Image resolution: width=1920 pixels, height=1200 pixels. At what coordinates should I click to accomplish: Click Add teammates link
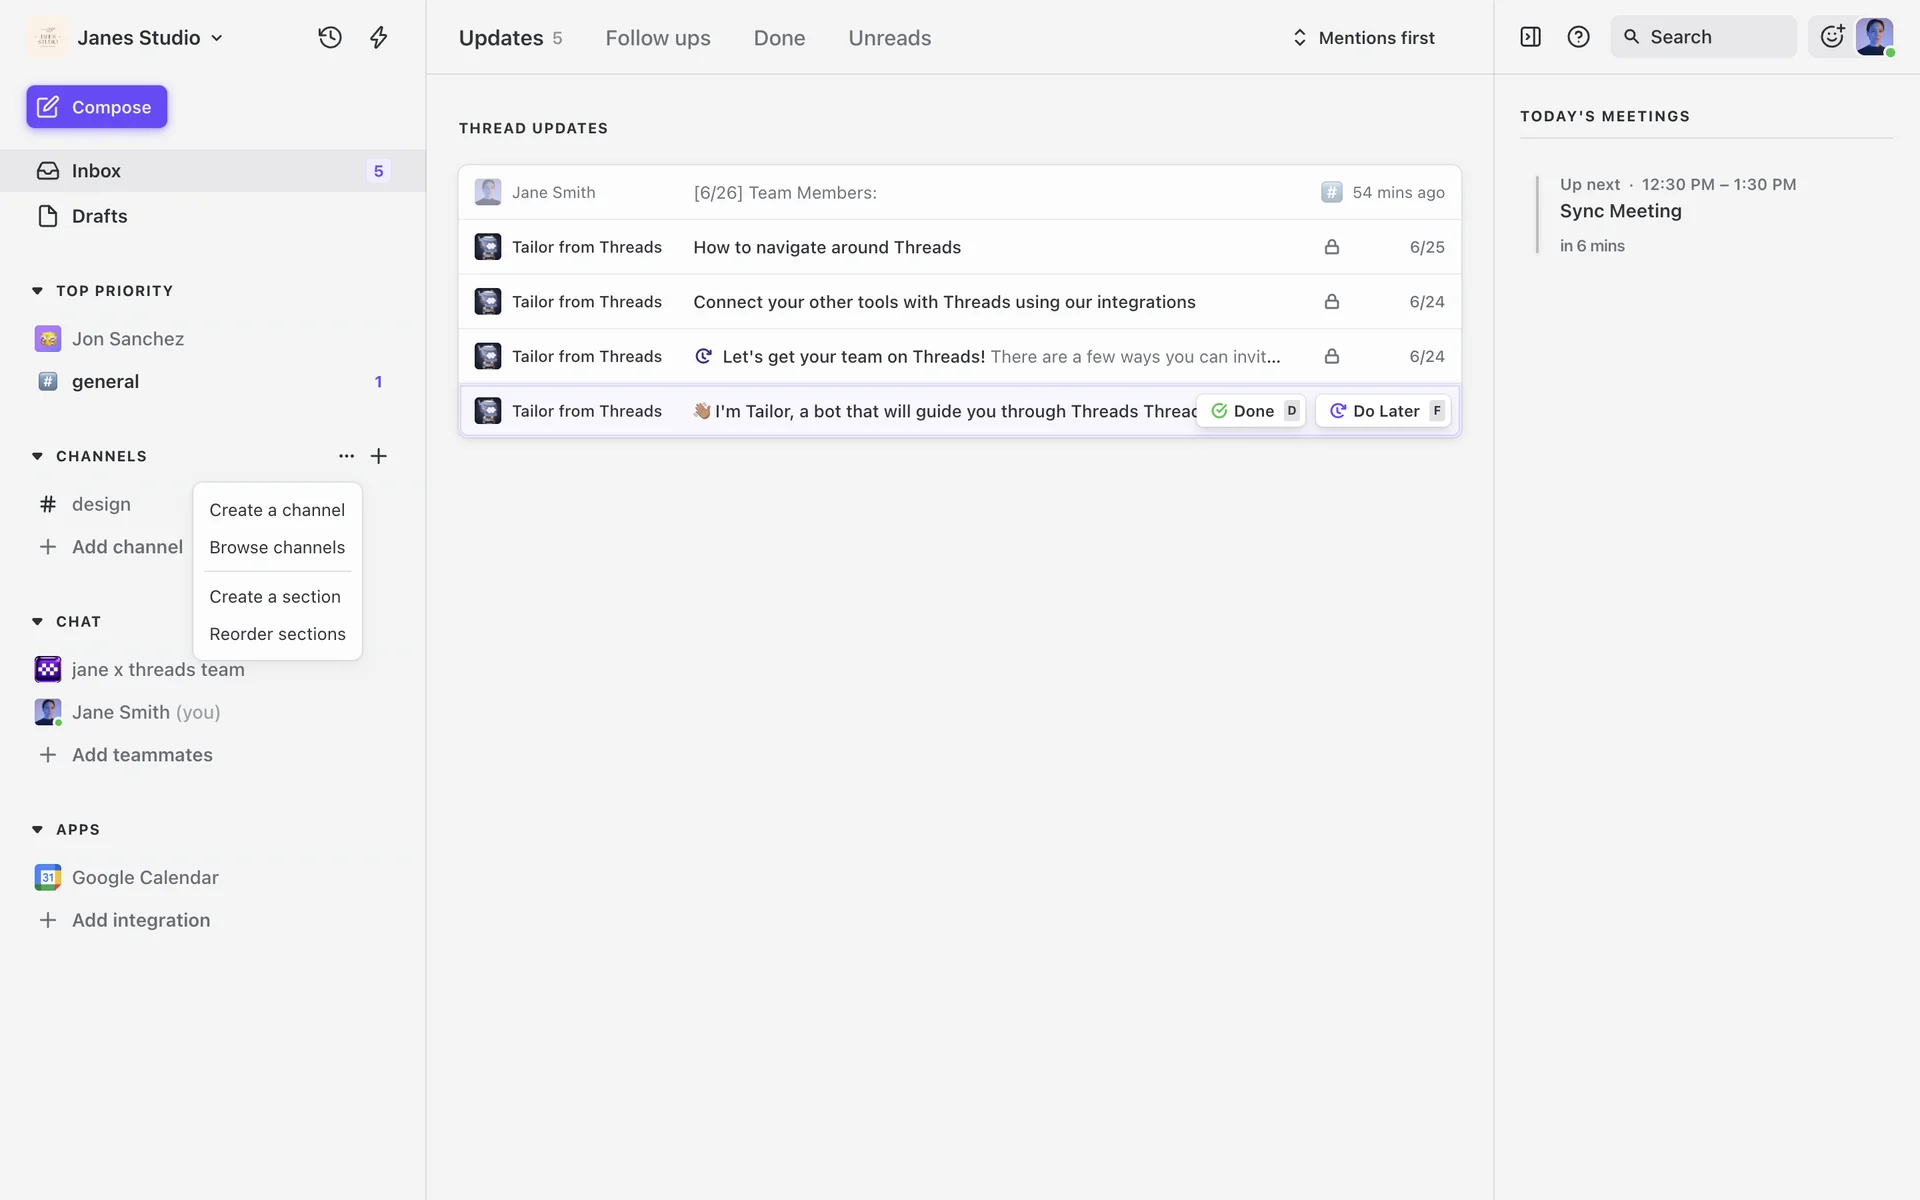click(x=142, y=755)
